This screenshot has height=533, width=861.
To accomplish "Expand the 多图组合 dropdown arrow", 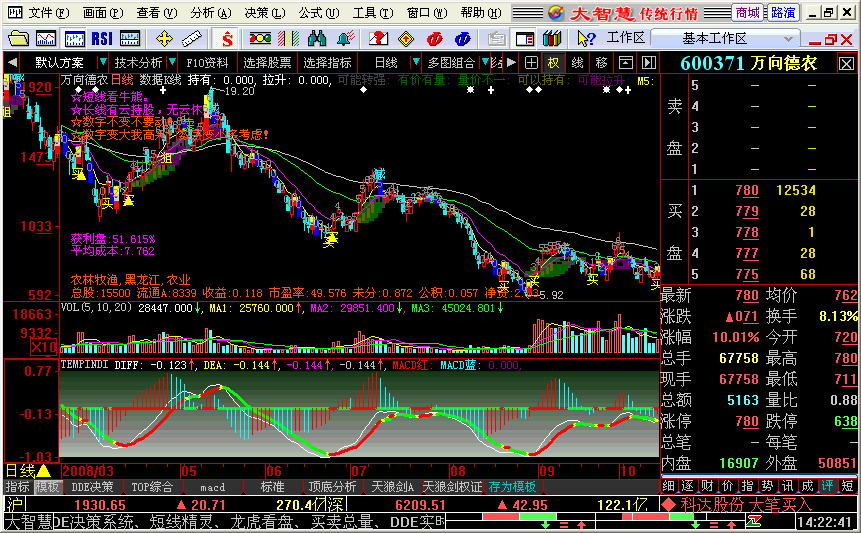I will click(485, 62).
